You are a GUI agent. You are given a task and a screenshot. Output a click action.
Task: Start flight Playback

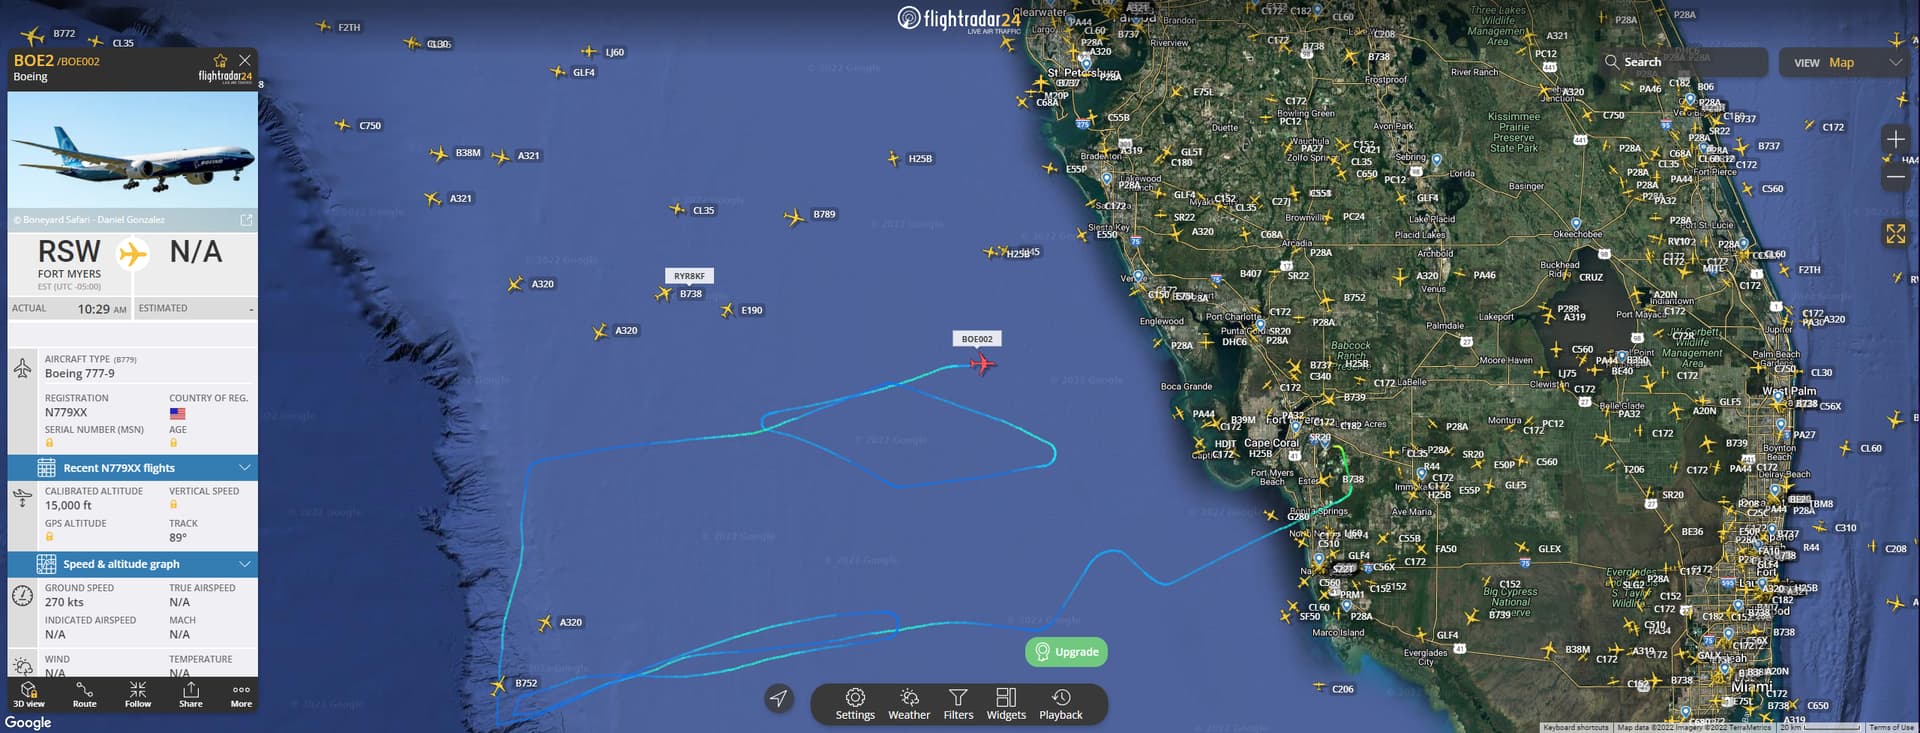(1061, 704)
